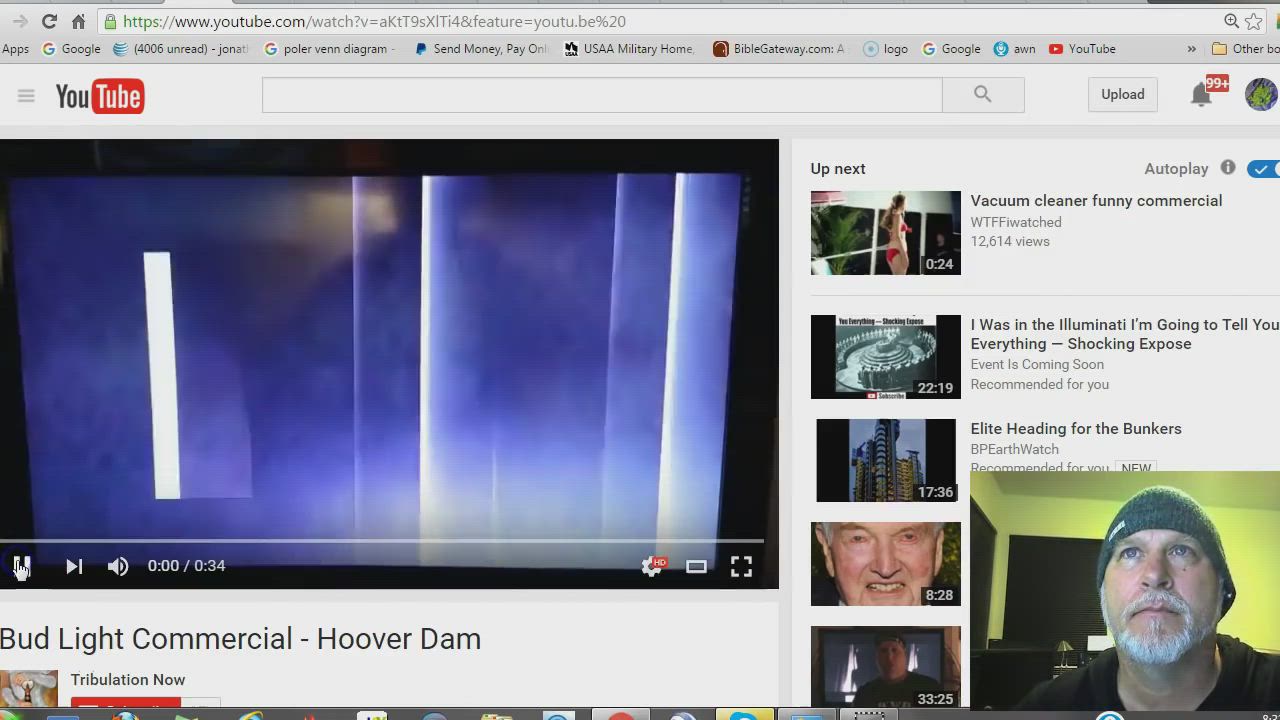Image resolution: width=1280 pixels, height=720 pixels.
Task: Click the YouTube logo
Action: pyautogui.click(x=100, y=96)
